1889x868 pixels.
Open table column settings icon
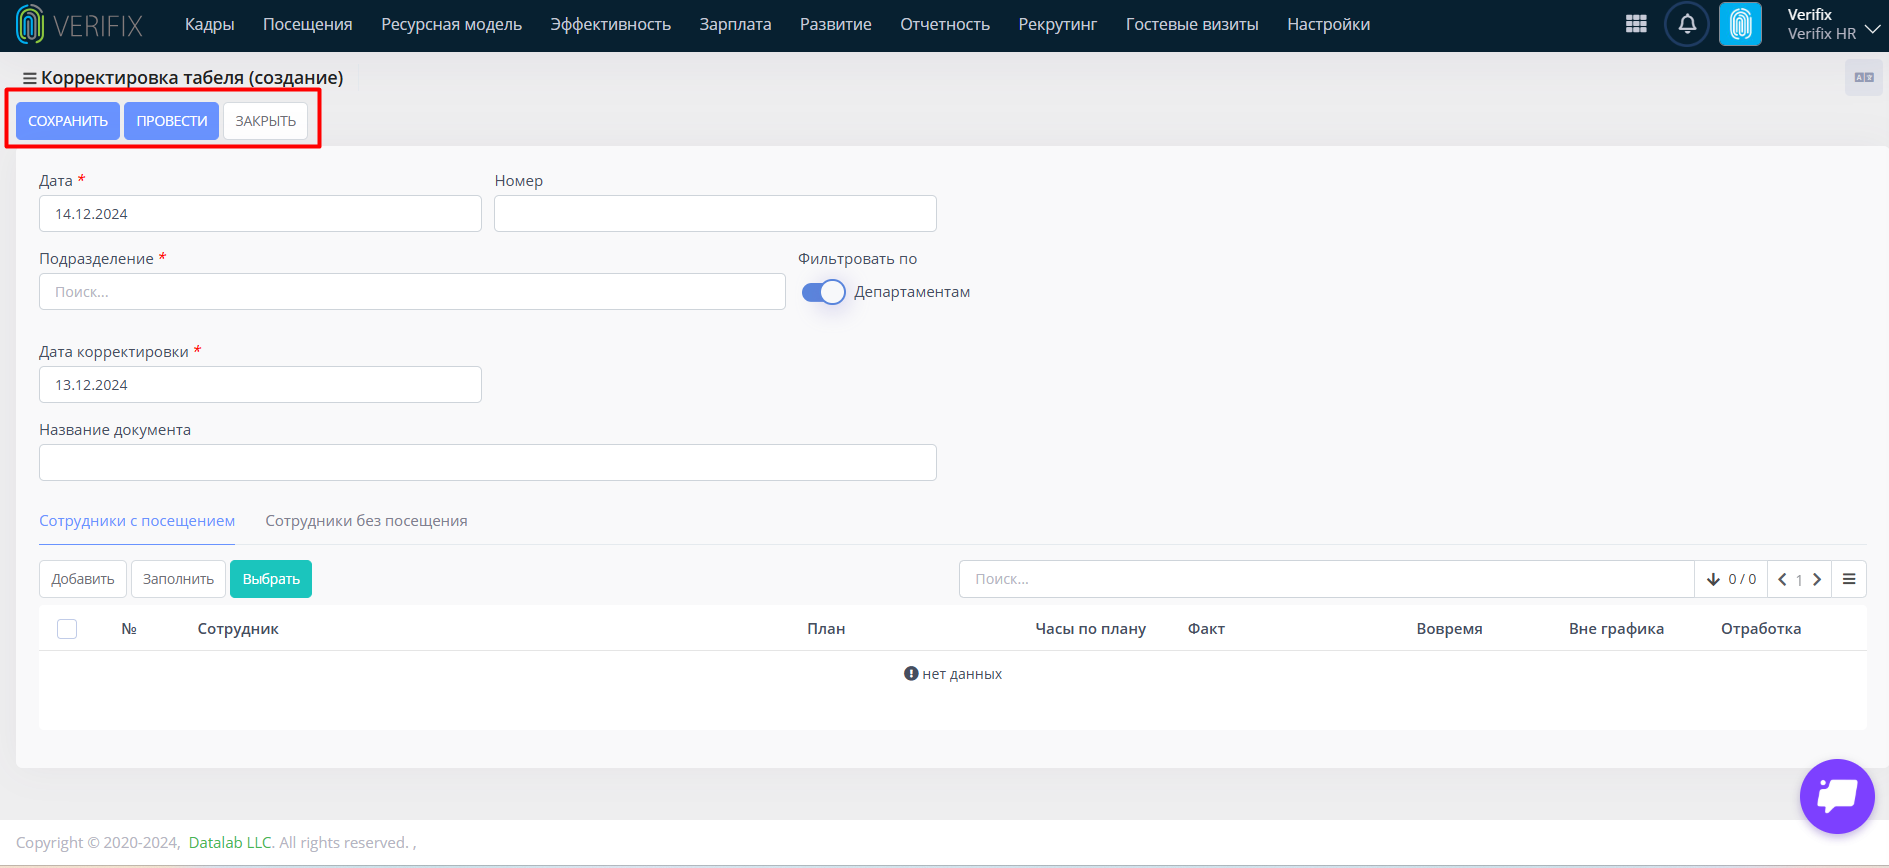coord(1849,579)
